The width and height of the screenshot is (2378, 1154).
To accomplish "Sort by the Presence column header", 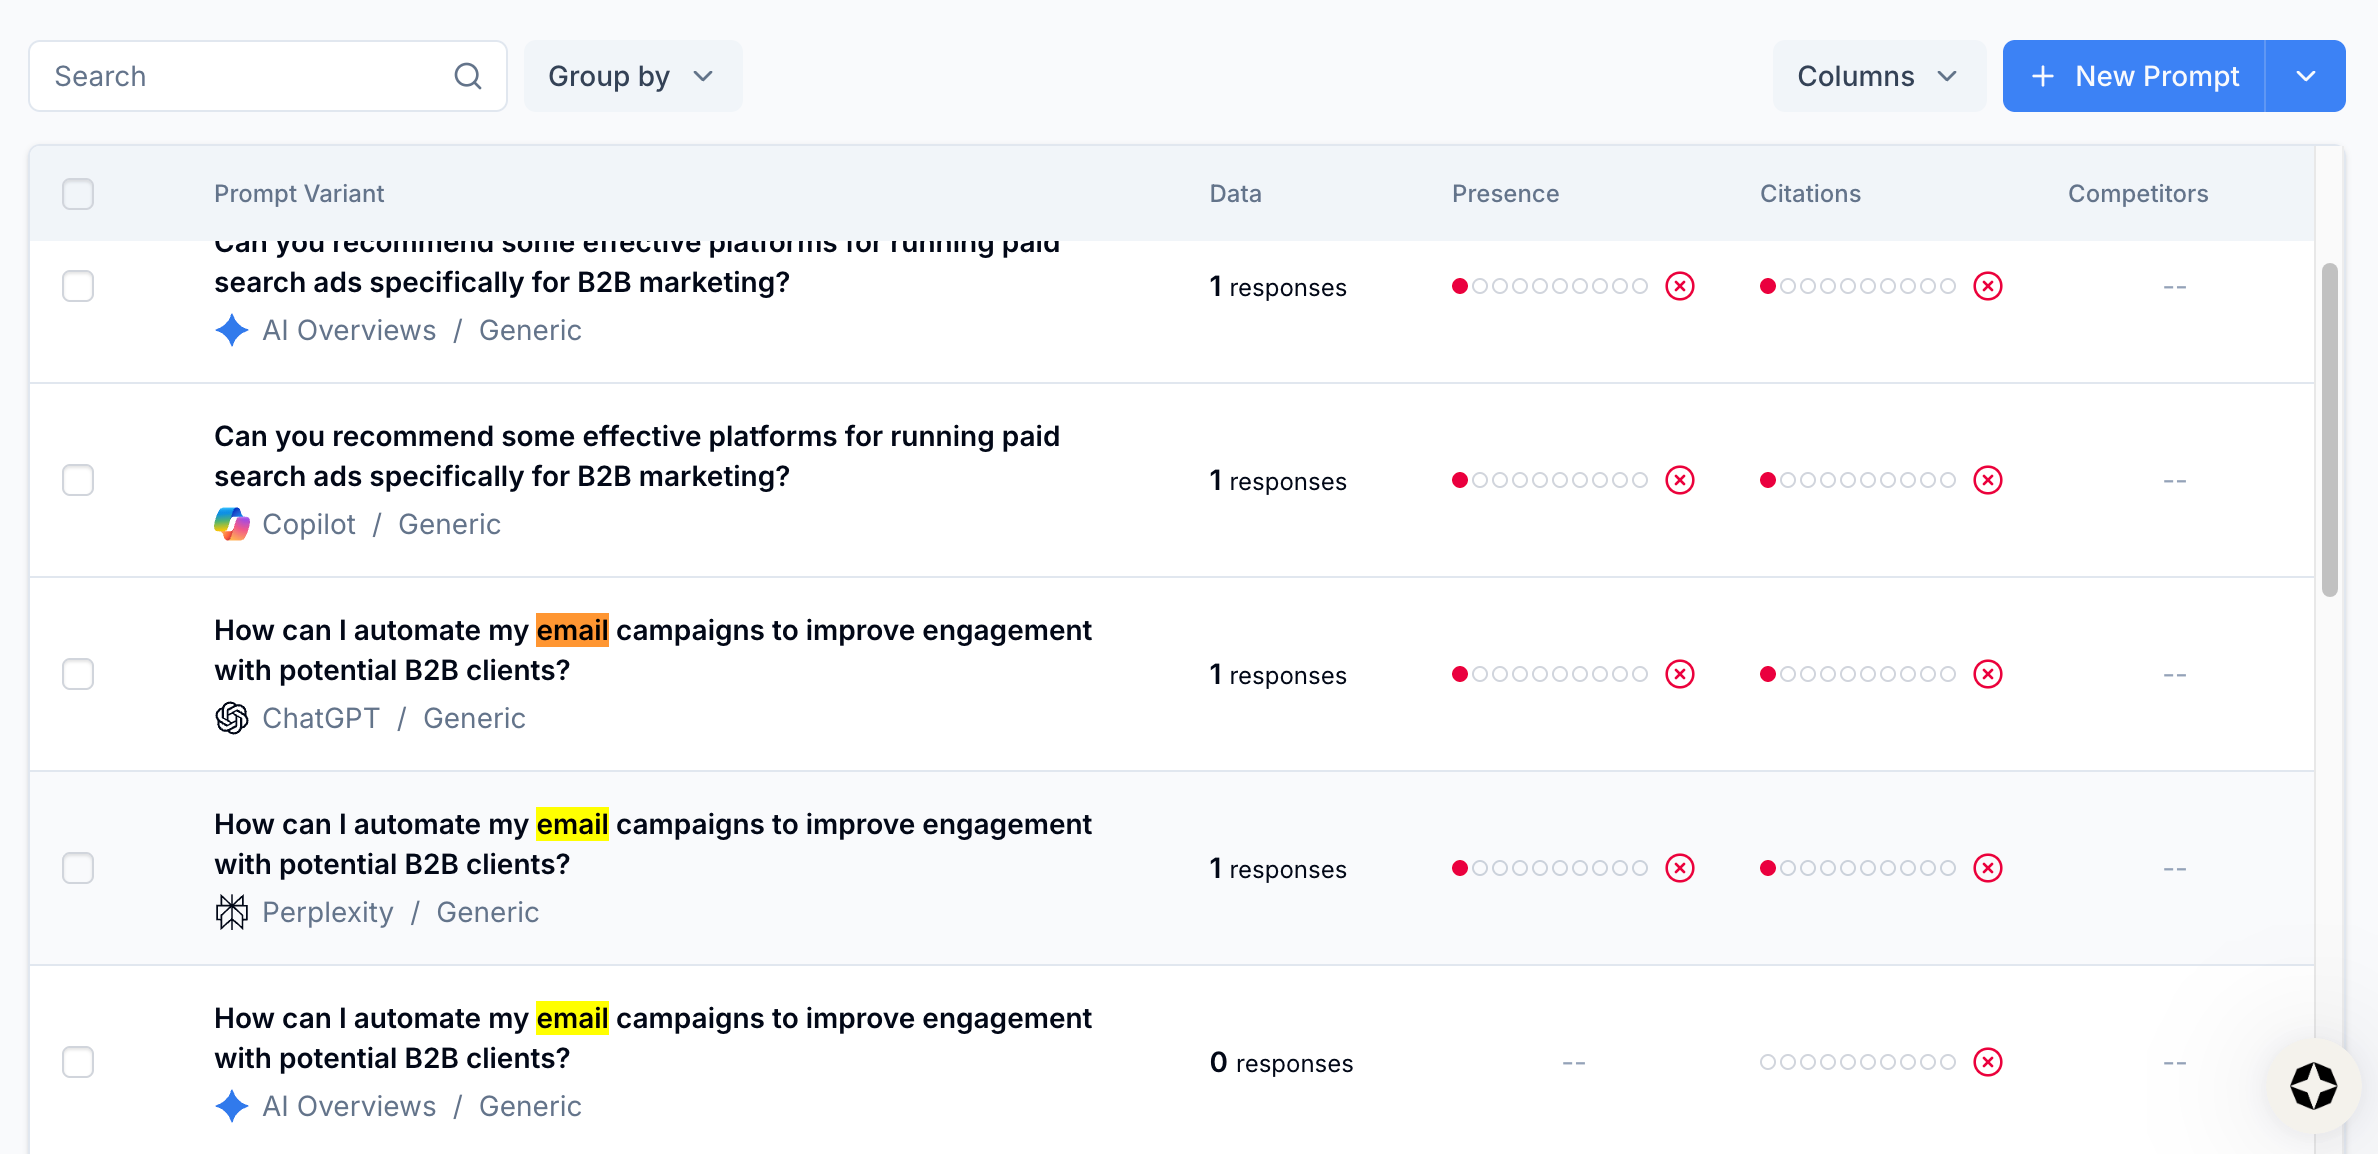I will click(x=1505, y=194).
